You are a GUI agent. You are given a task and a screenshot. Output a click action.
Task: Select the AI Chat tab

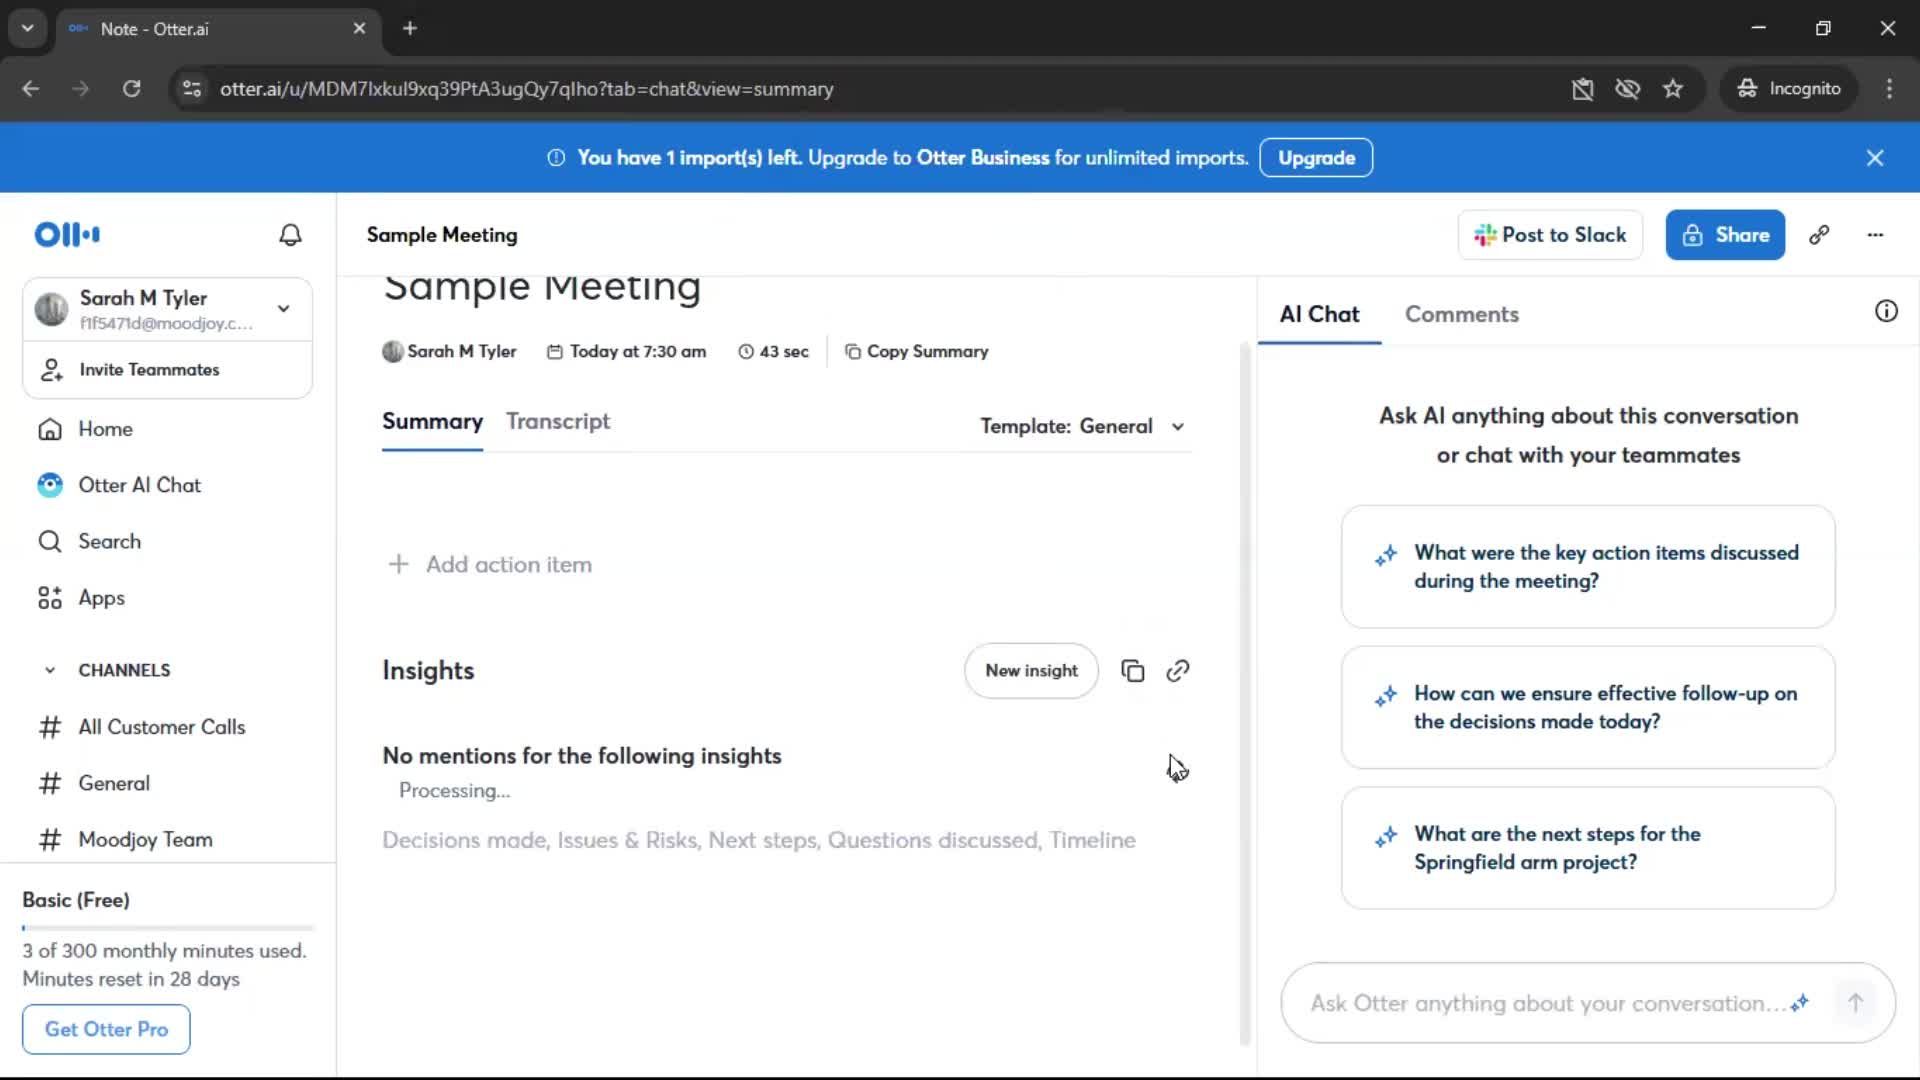click(x=1319, y=314)
